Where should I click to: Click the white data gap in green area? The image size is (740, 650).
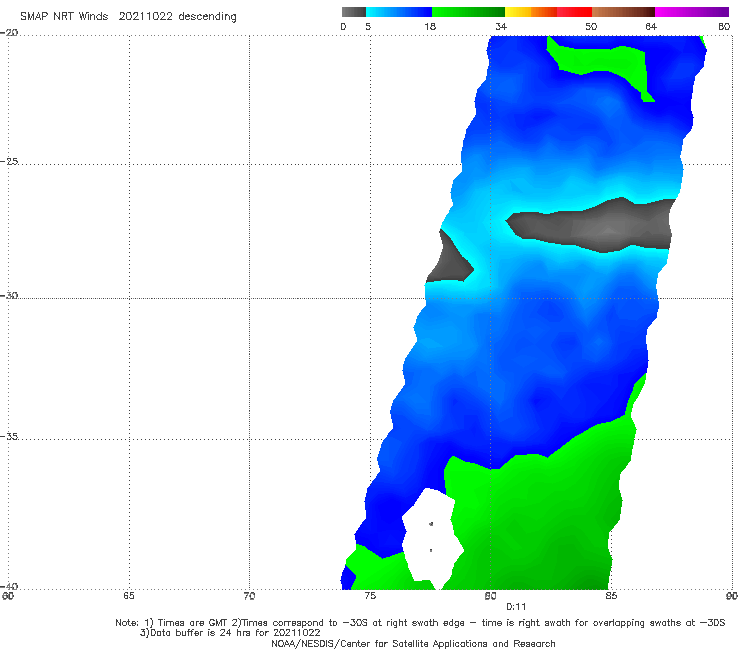[432, 538]
